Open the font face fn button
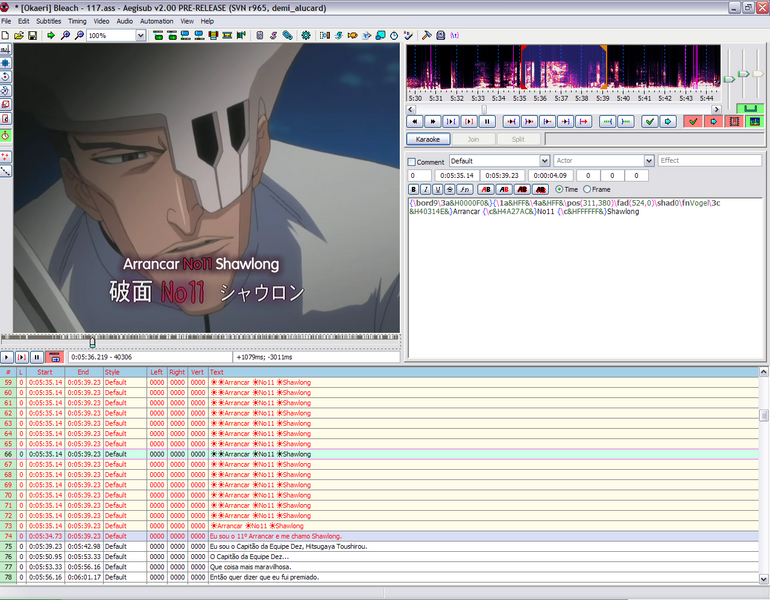This screenshot has height=600, width=770. [465, 190]
